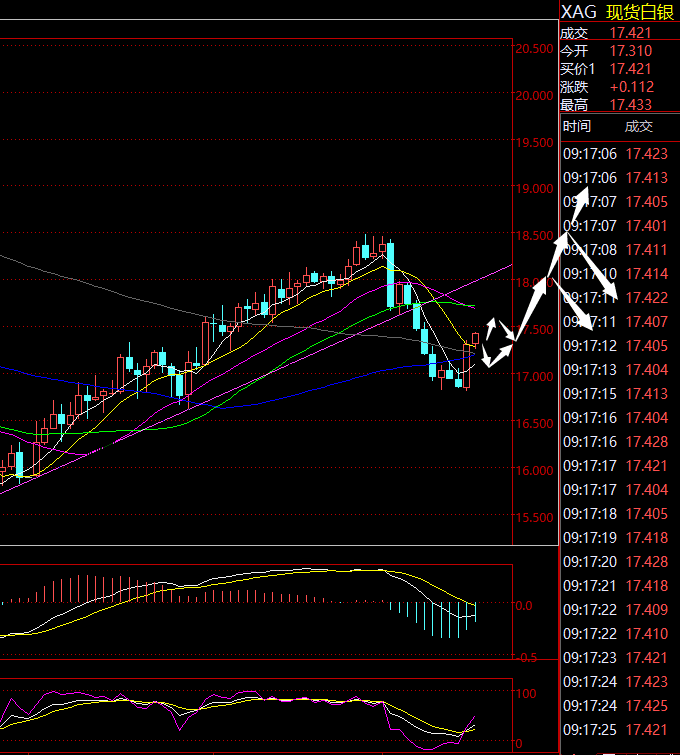
Task: Click the tall cyan bearish candle after the peak
Action: point(390,275)
